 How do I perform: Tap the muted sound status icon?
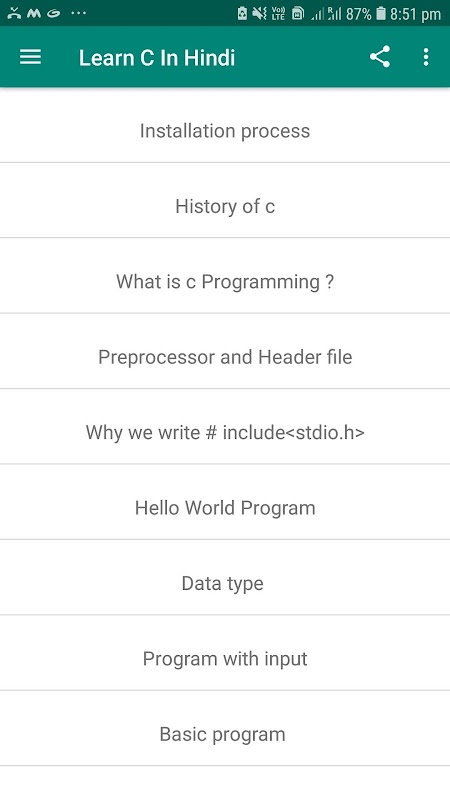pyautogui.click(x=260, y=14)
